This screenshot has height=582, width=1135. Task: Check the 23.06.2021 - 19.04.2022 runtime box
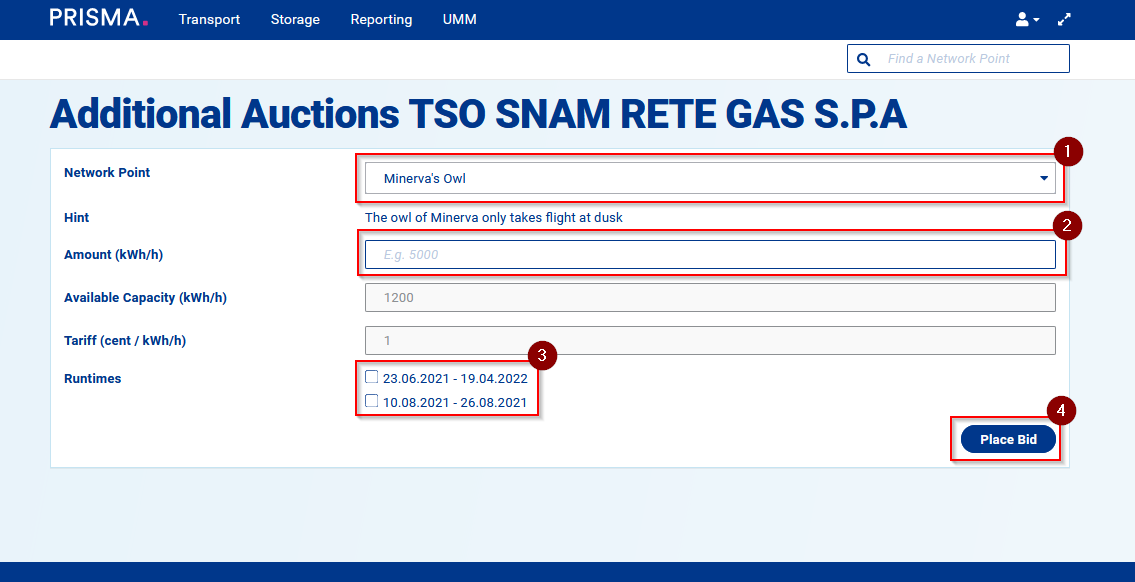pyautogui.click(x=372, y=378)
